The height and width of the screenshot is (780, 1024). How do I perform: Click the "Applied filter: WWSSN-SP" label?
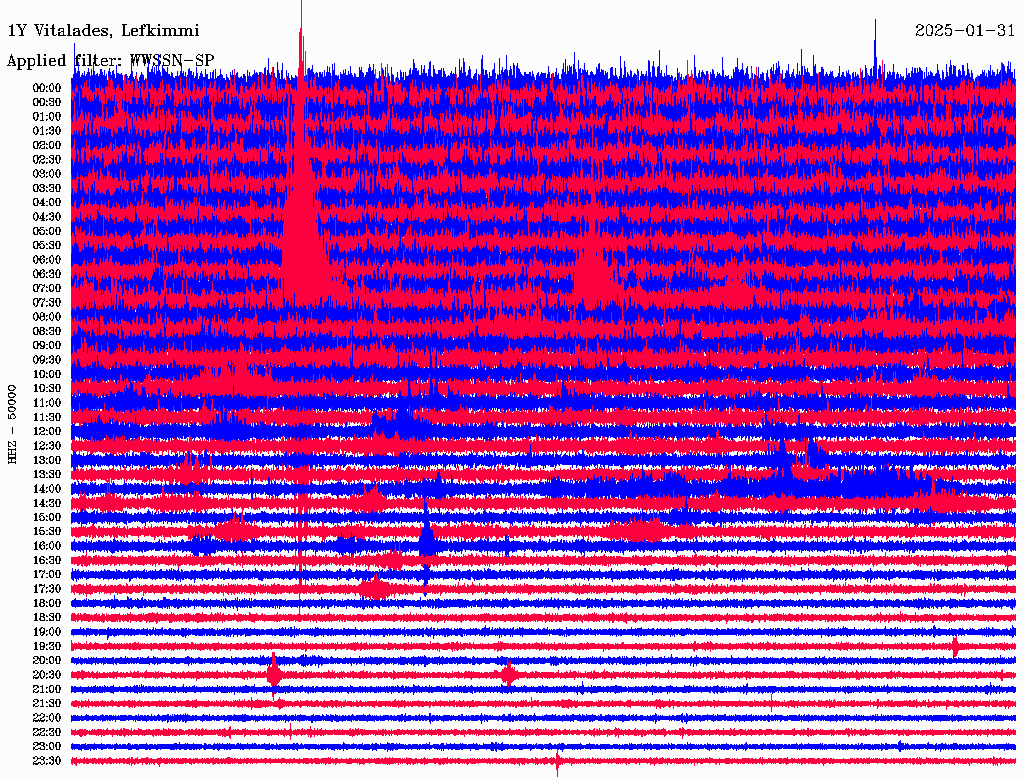(x=110, y=61)
